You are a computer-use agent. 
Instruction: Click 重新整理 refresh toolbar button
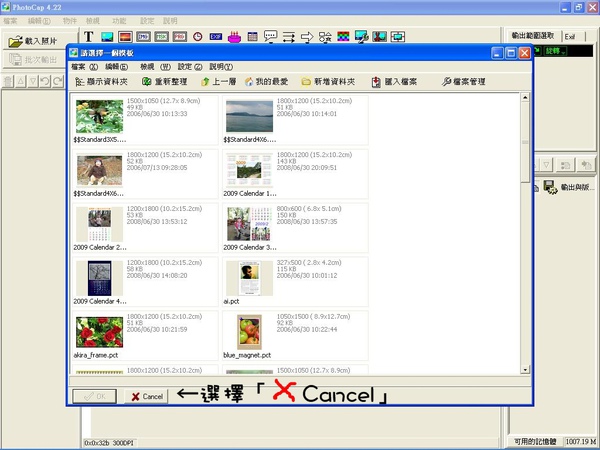[x=165, y=82]
